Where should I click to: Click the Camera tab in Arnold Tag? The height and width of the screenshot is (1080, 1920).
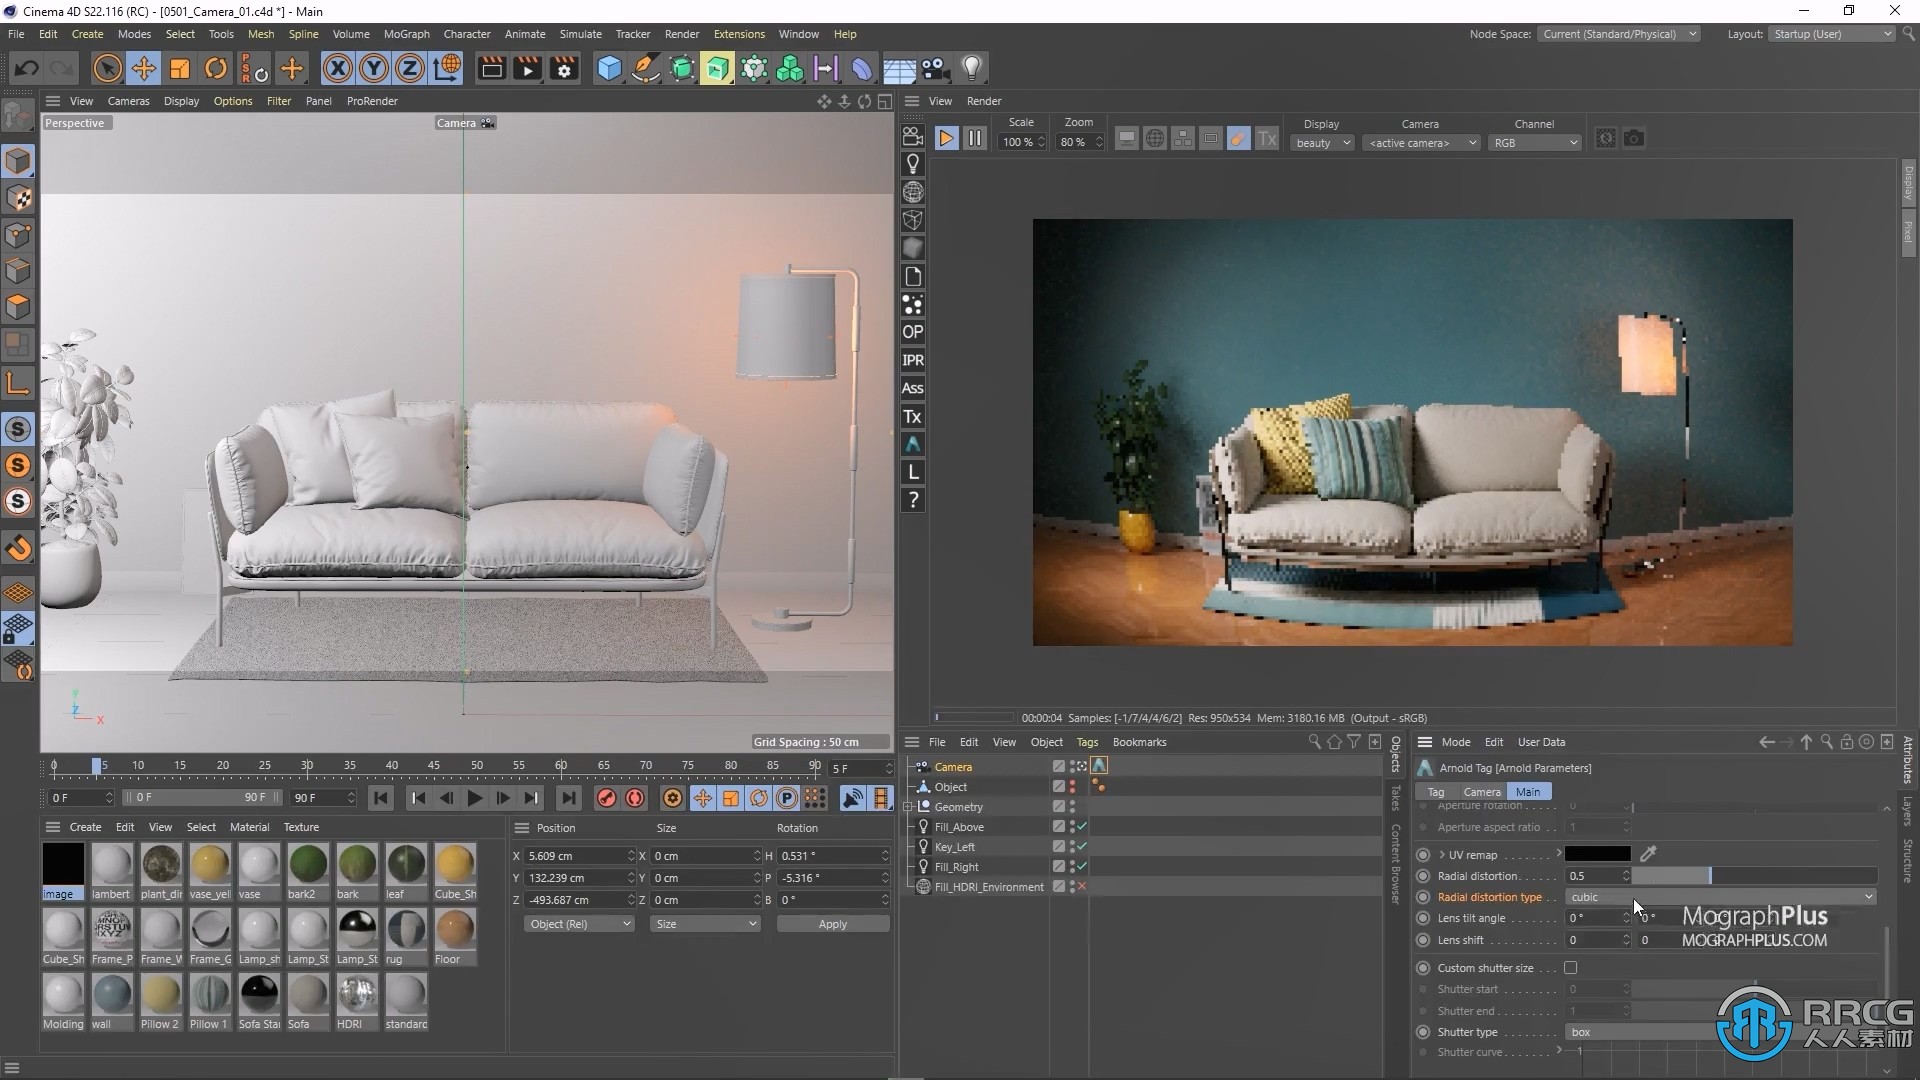coord(1480,791)
